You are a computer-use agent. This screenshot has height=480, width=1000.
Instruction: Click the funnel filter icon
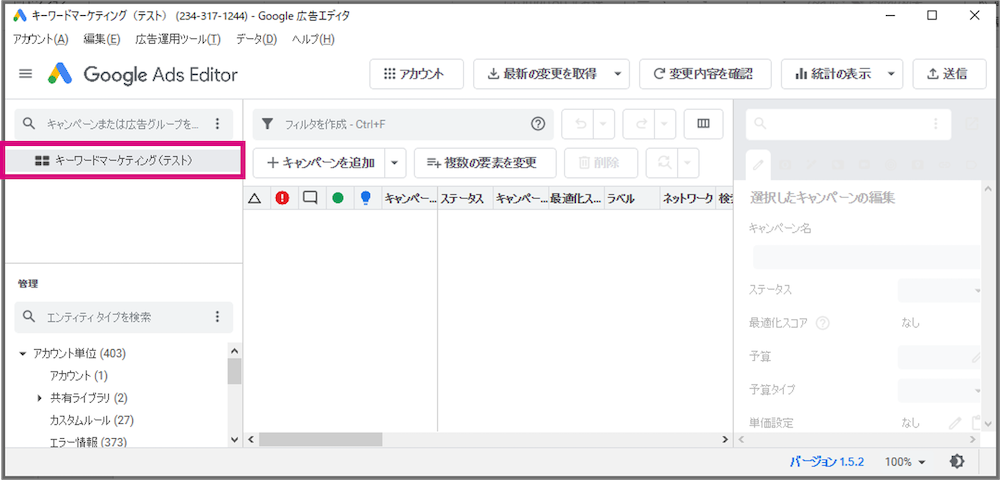[268, 124]
